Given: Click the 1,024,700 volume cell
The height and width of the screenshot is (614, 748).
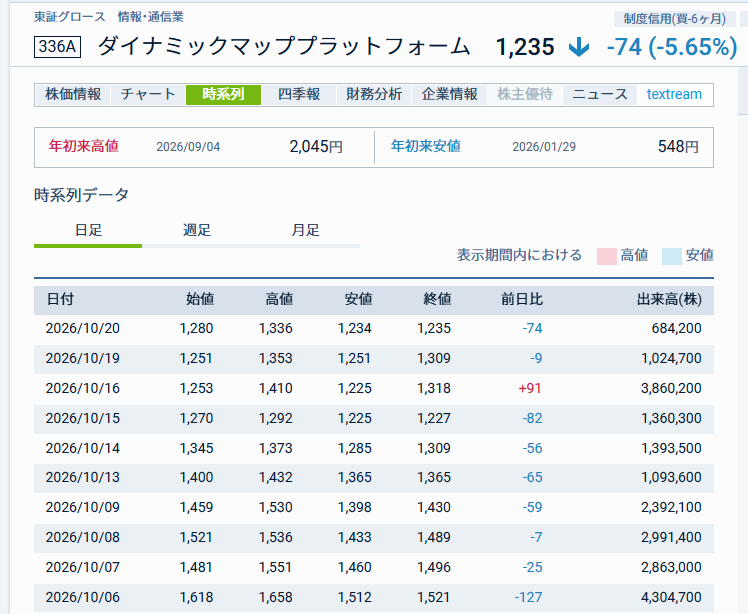Looking at the screenshot, I should click(x=671, y=359).
